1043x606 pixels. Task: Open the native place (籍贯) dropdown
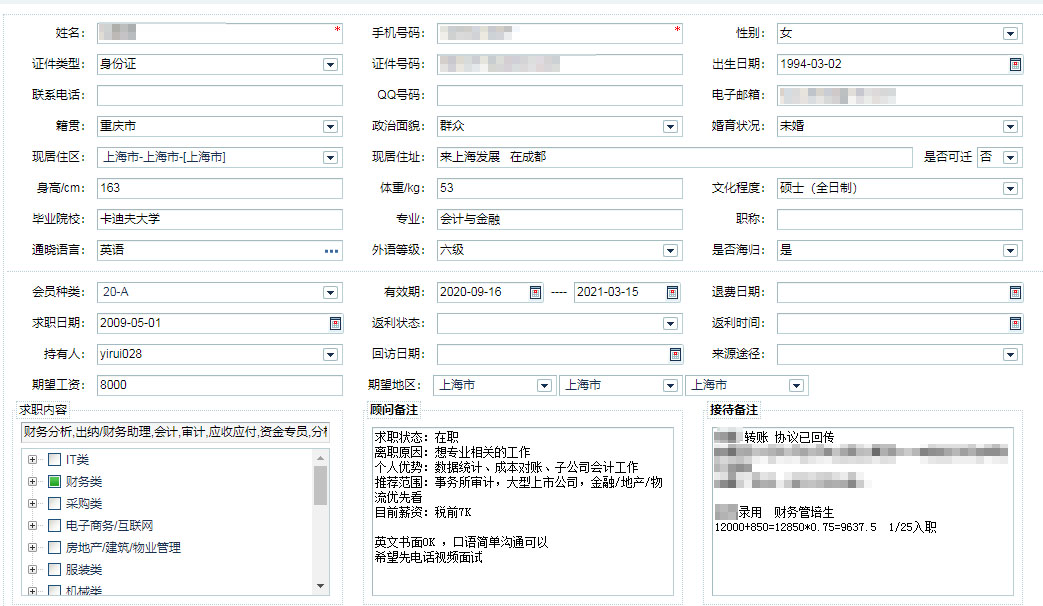pos(330,126)
